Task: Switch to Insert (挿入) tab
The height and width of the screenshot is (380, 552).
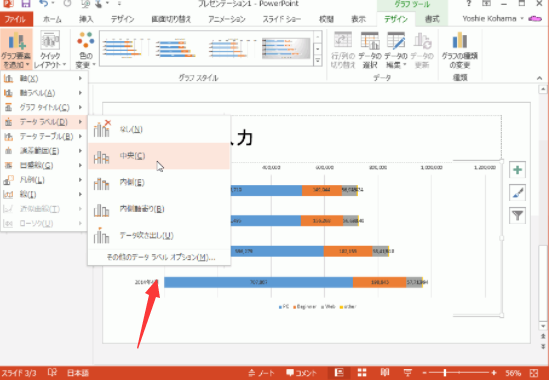Action: pyautogui.click(x=86, y=19)
